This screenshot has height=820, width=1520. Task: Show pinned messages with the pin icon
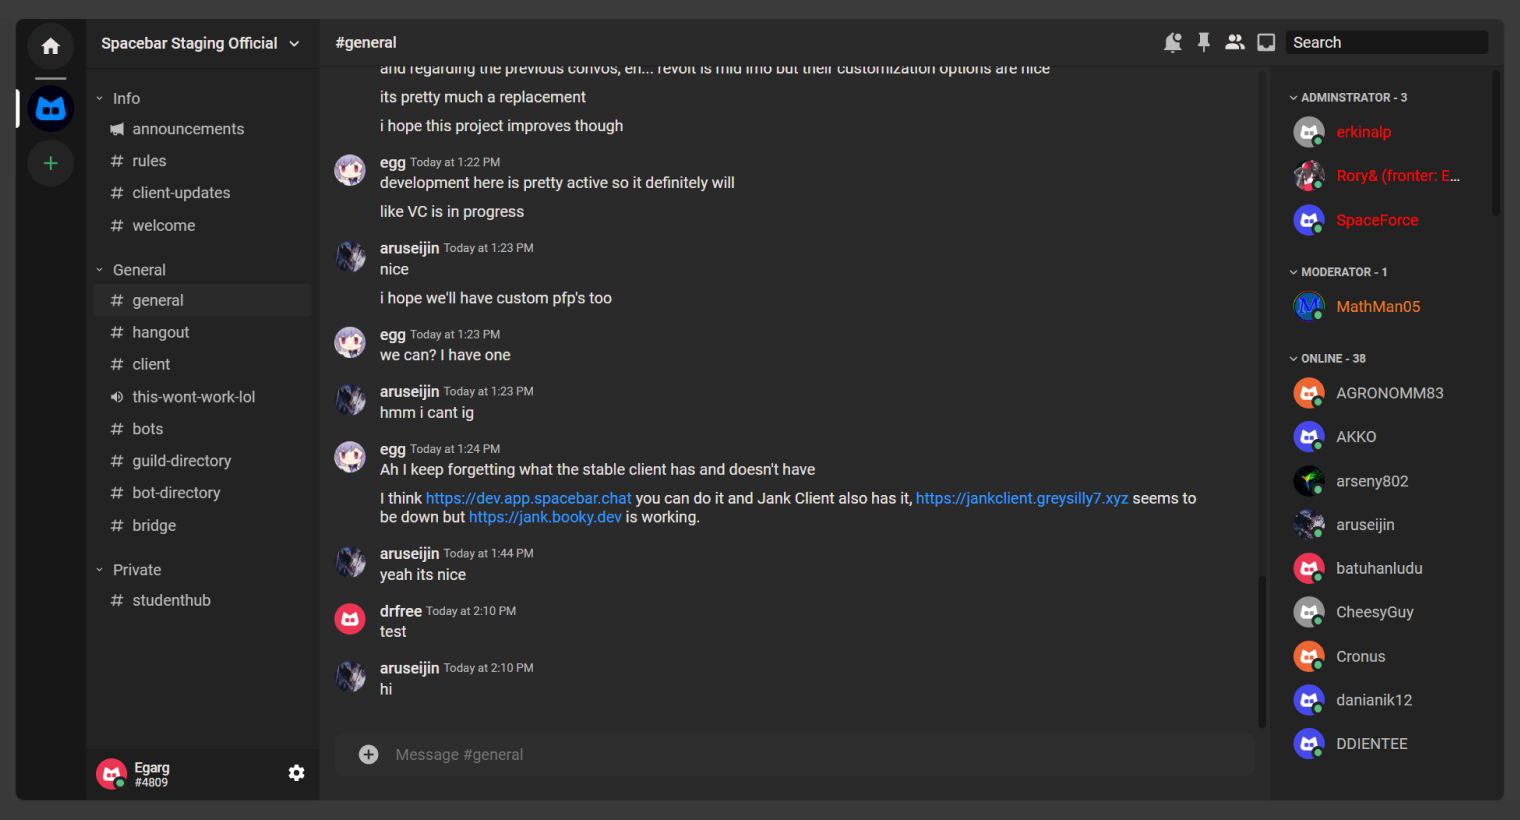click(1204, 42)
